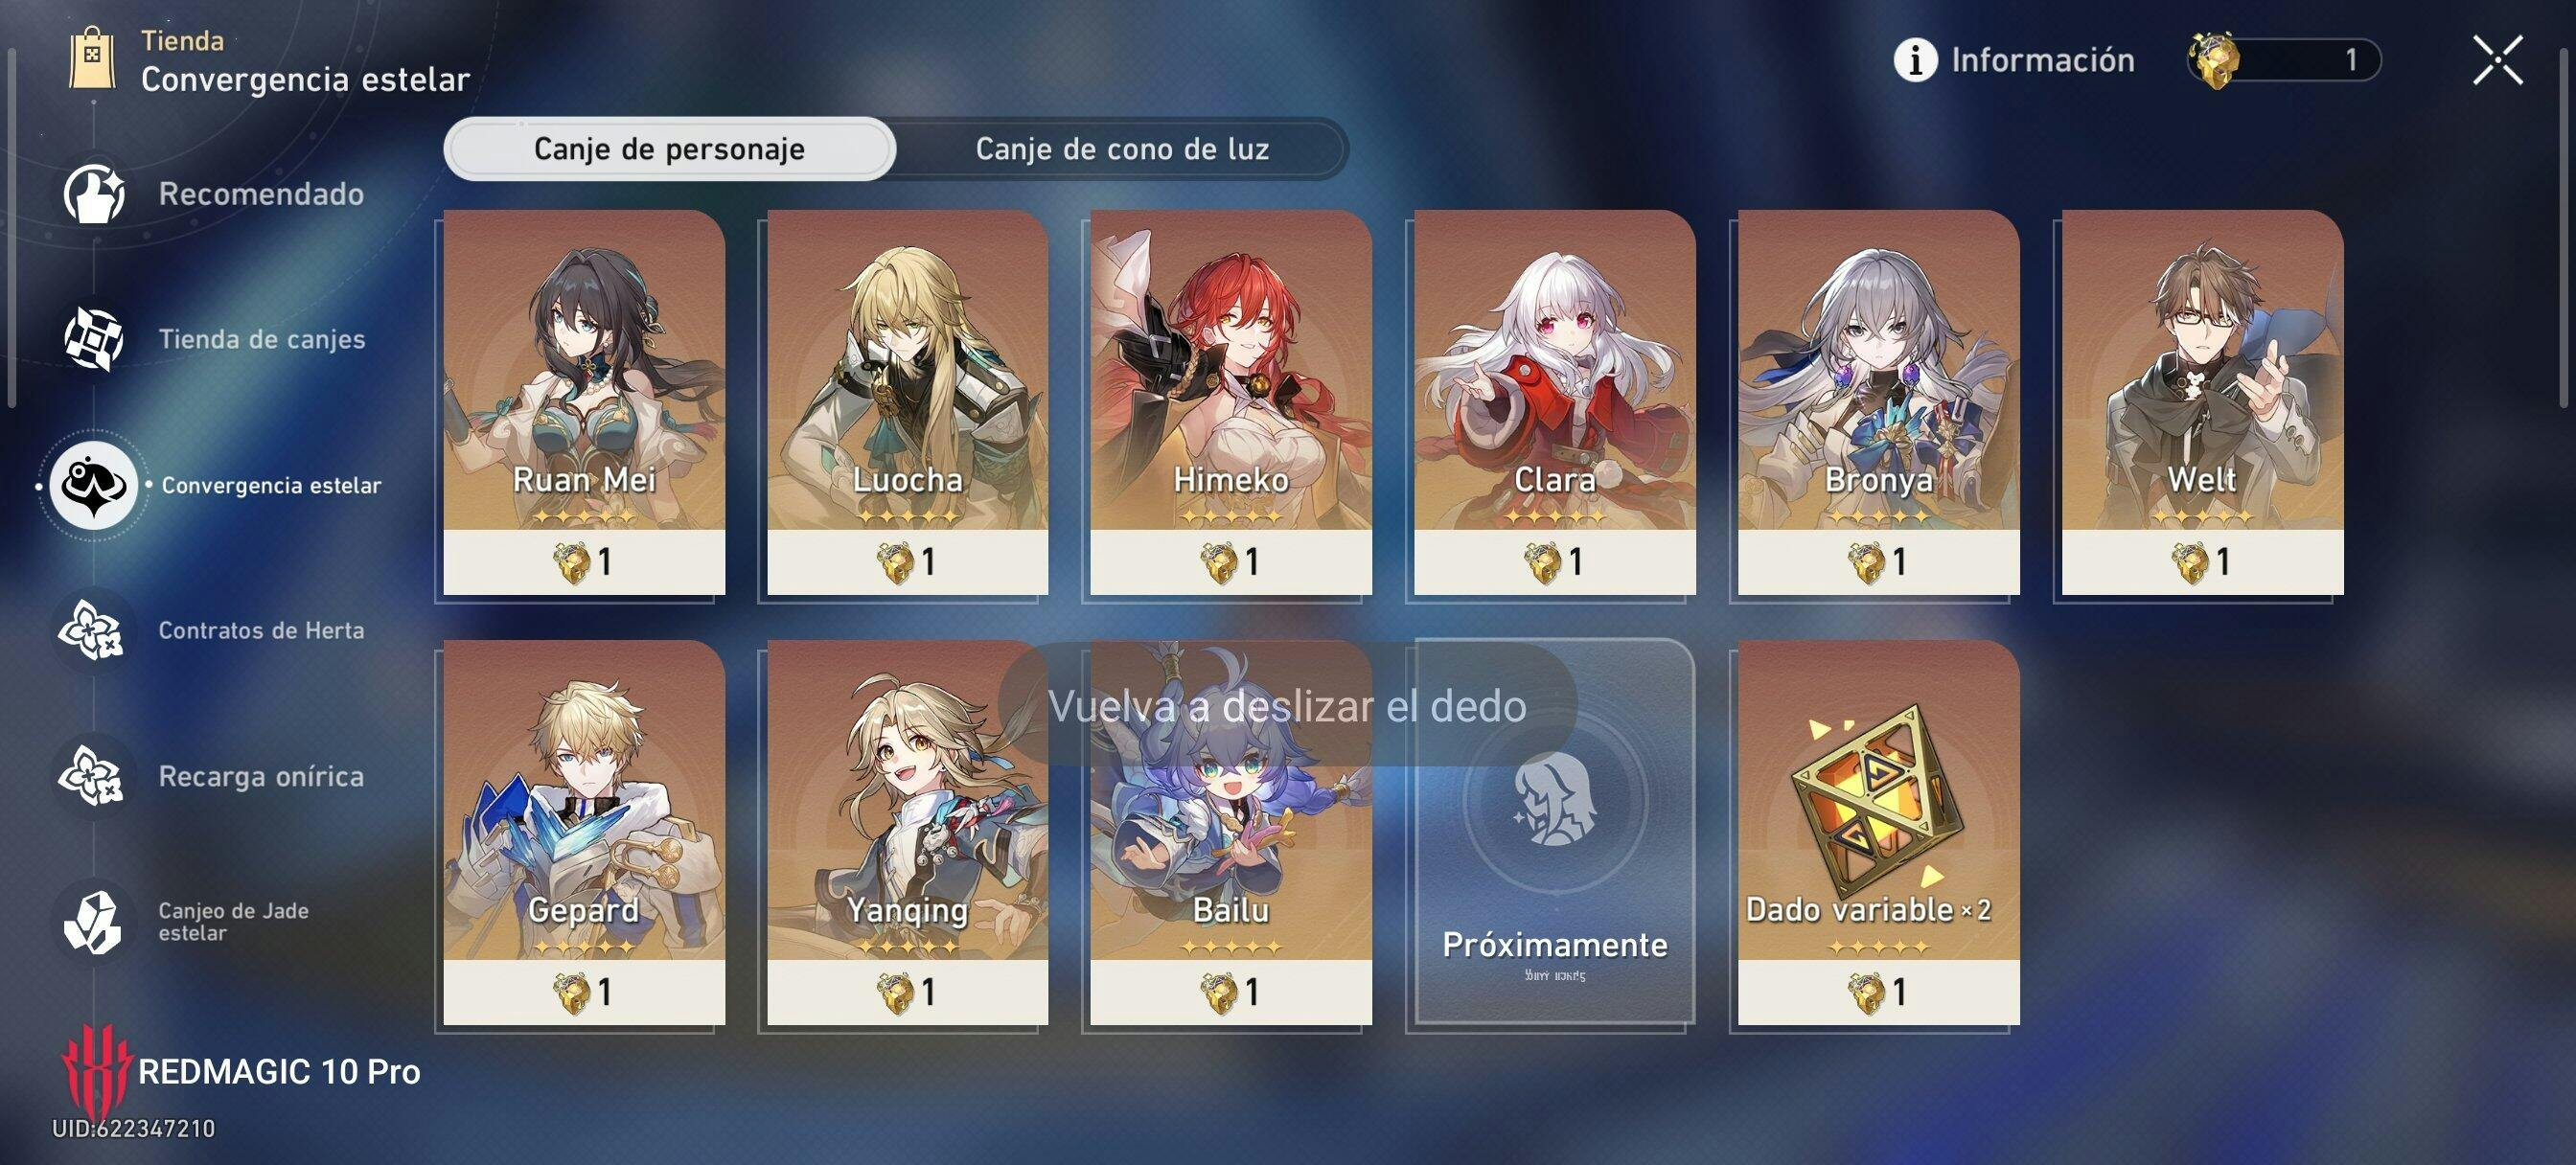Click the Información info icon
This screenshot has width=2576, height=1165.
1915,60
